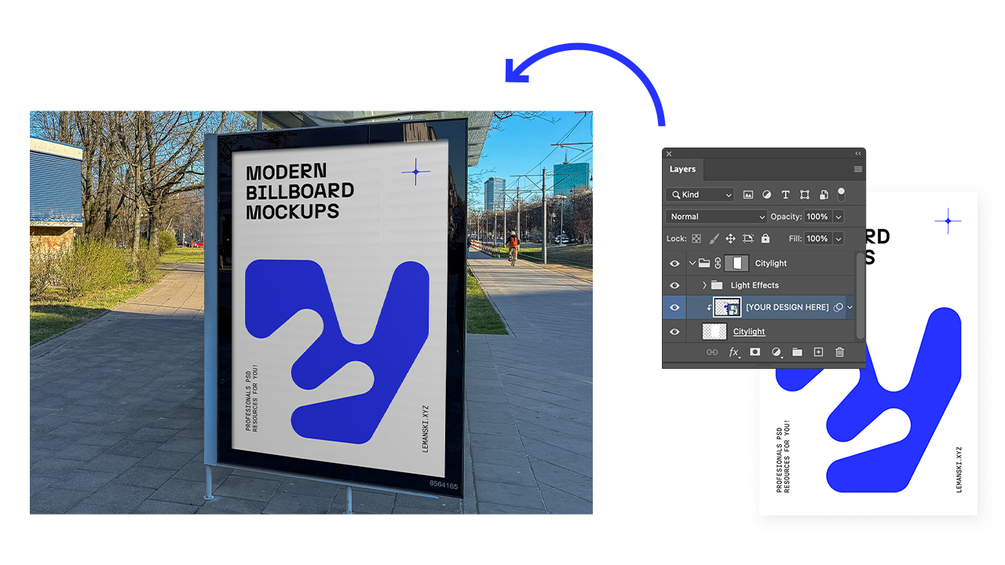Create a new layer plus icon
The width and height of the screenshot is (1005, 565).
pyautogui.click(x=818, y=352)
